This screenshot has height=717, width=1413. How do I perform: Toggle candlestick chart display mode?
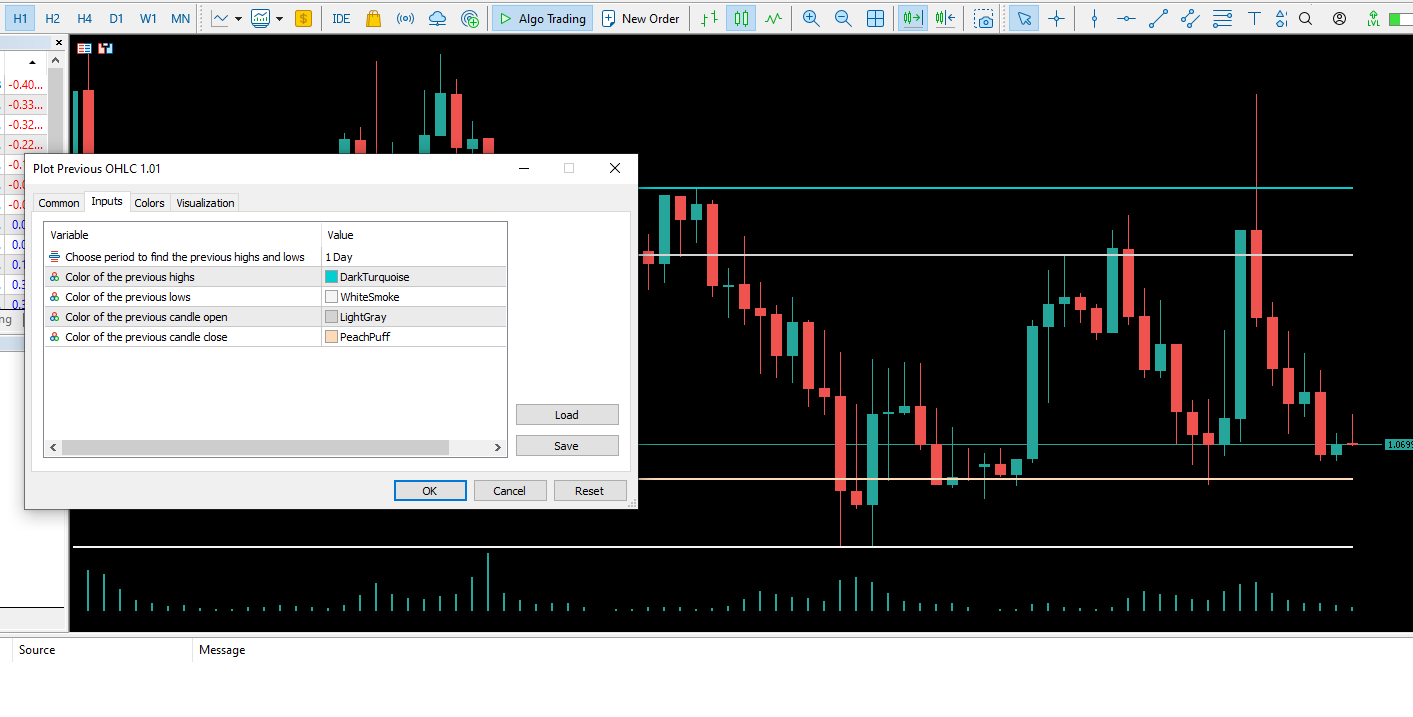[740, 17]
